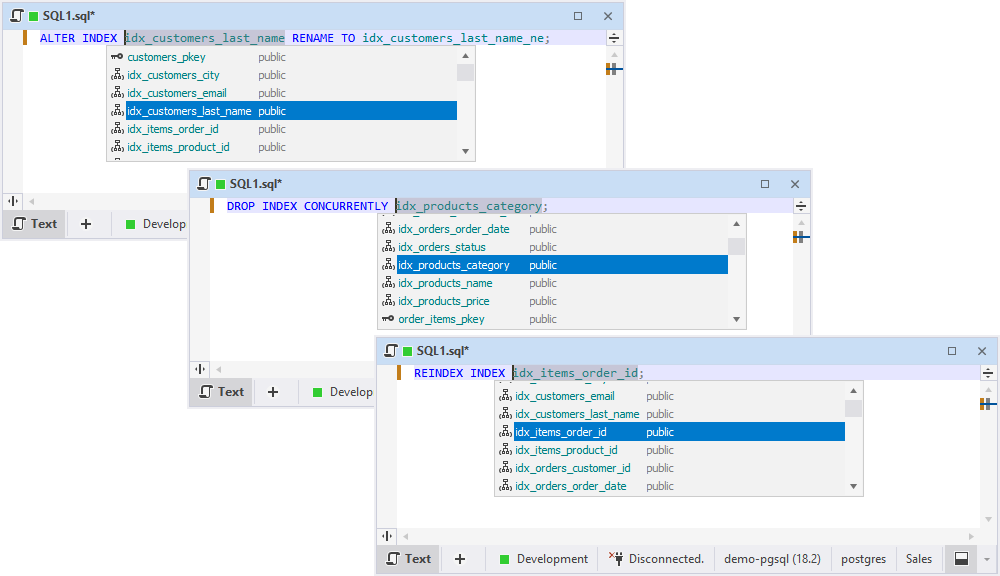
Task: Click RENAME TO keyword in ALTER INDEX statement
Action: (x=323, y=38)
